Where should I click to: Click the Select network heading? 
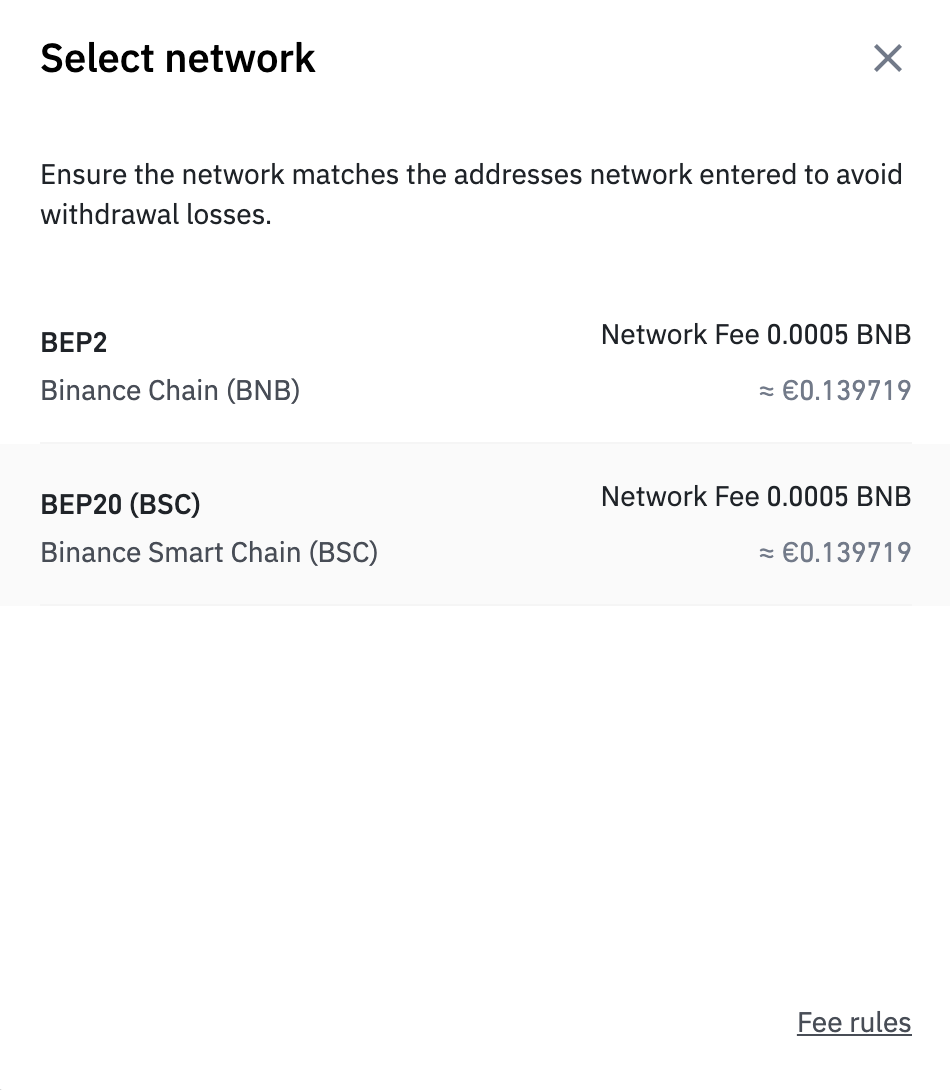(178, 58)
